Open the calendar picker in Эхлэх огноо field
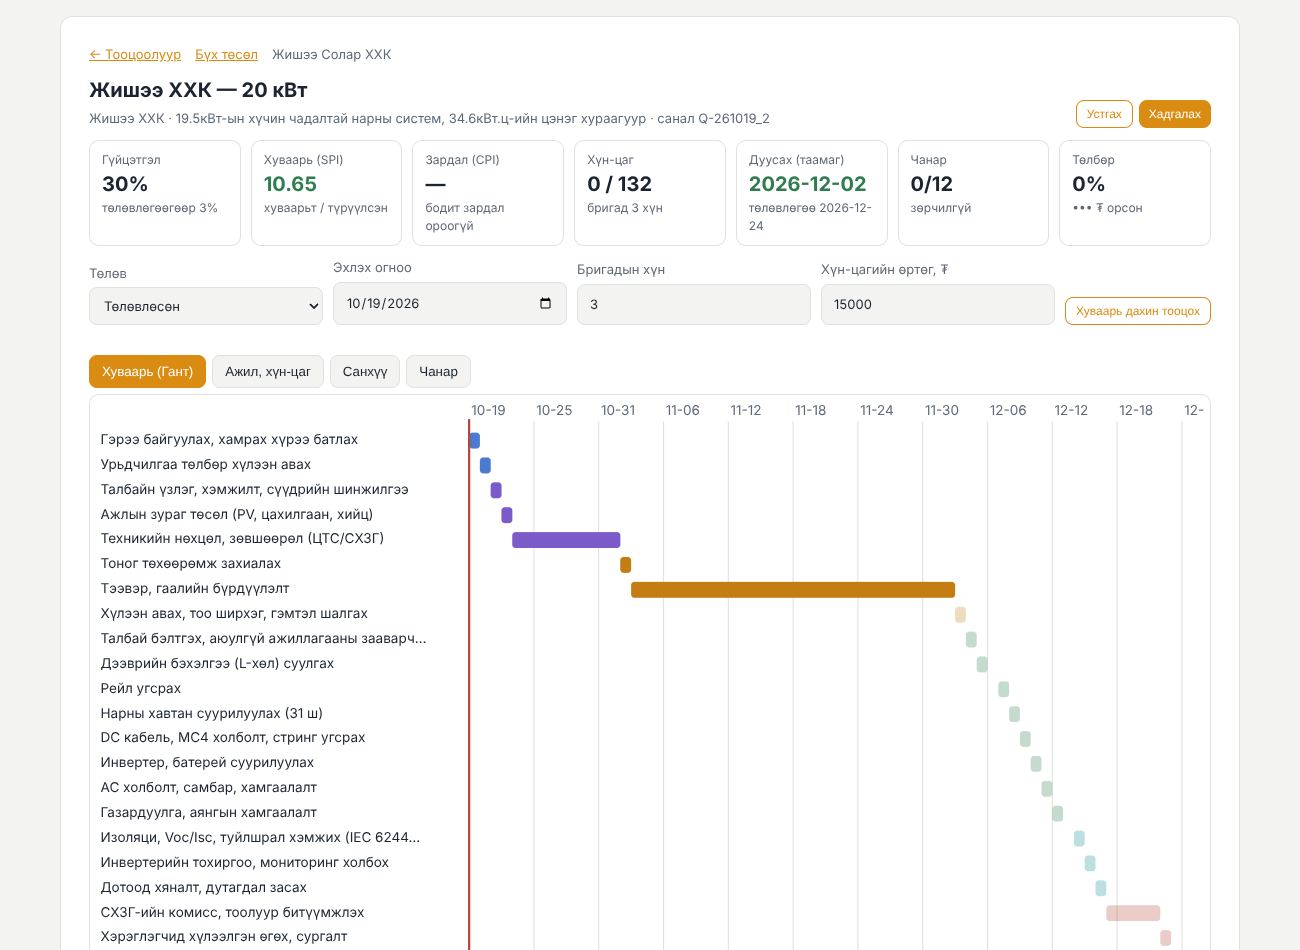 click(545, 304)
